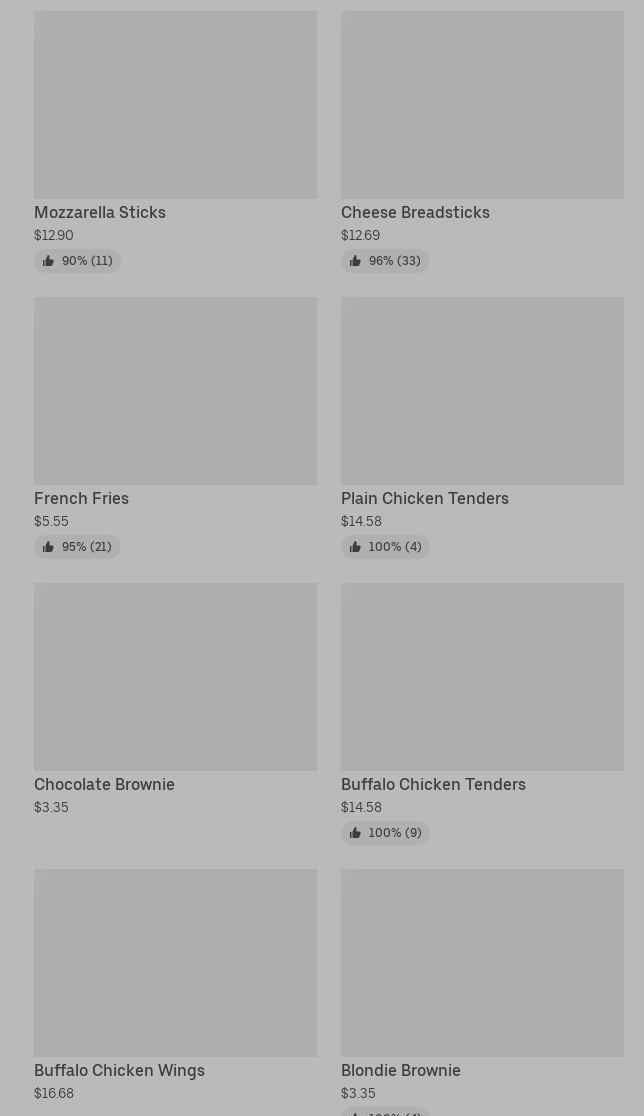Open the Chocolate Brownie item photo

point(176,677)
